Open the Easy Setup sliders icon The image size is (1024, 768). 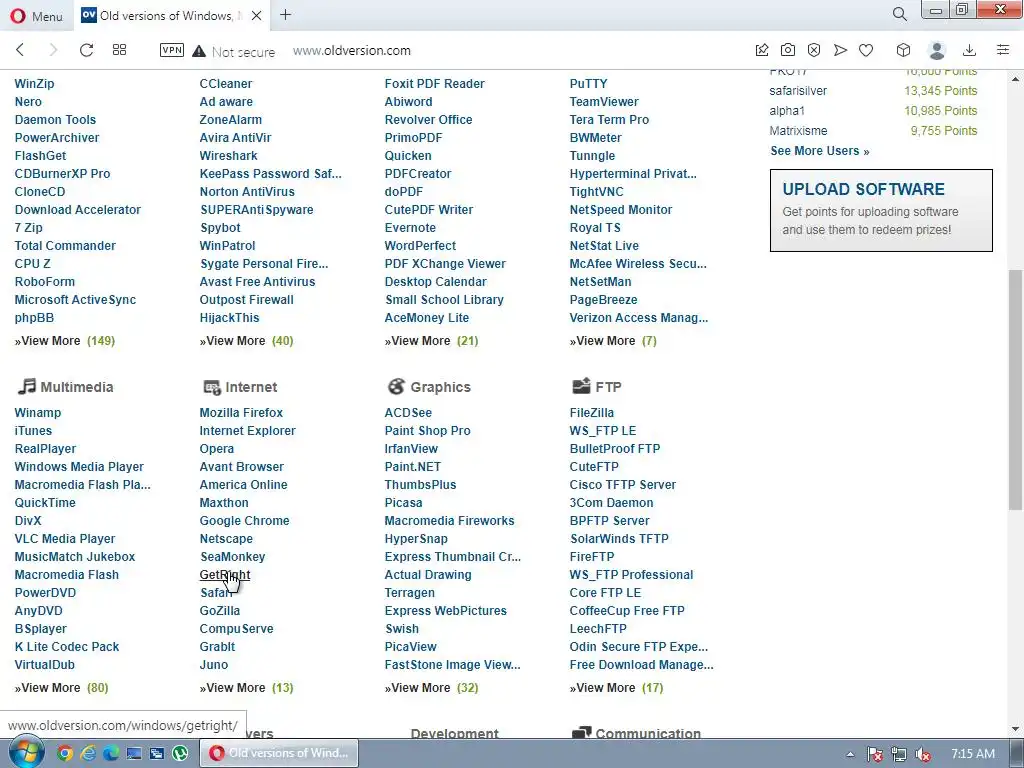point(1002,50)
